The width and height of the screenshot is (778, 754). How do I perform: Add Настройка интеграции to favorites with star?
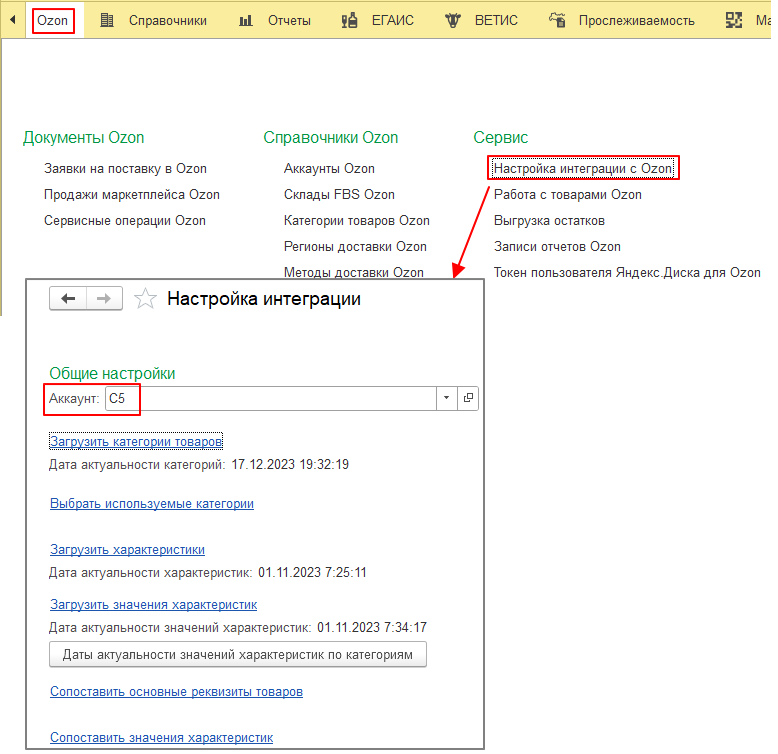145,299
